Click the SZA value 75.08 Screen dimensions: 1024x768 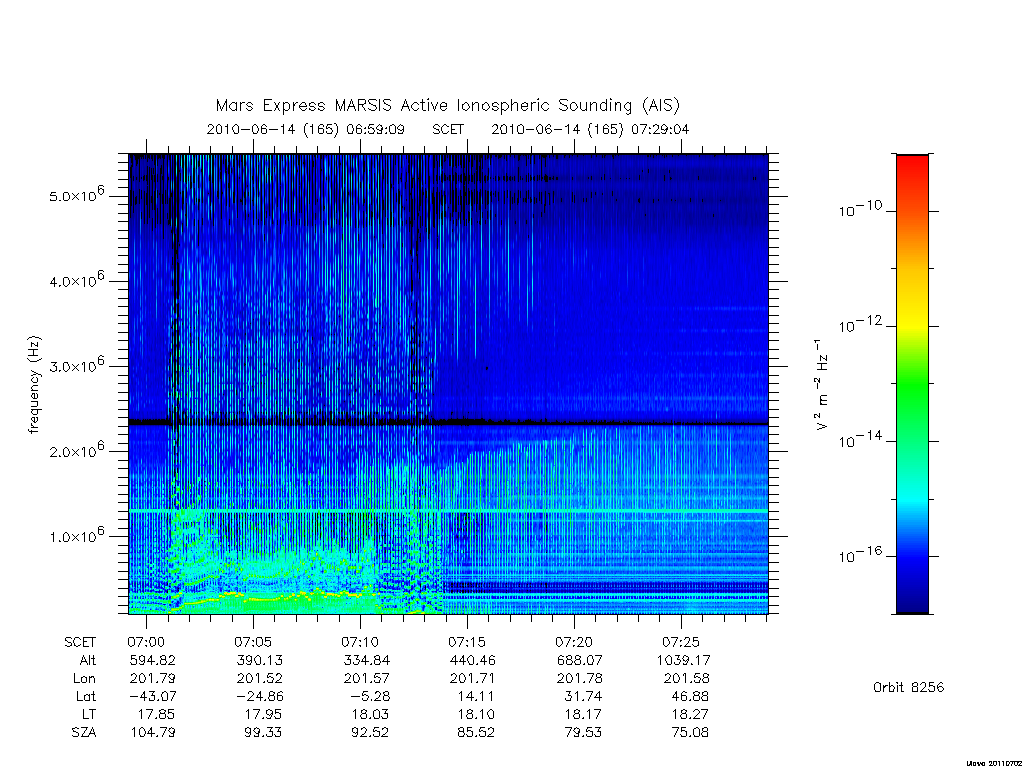click(690, 733)
